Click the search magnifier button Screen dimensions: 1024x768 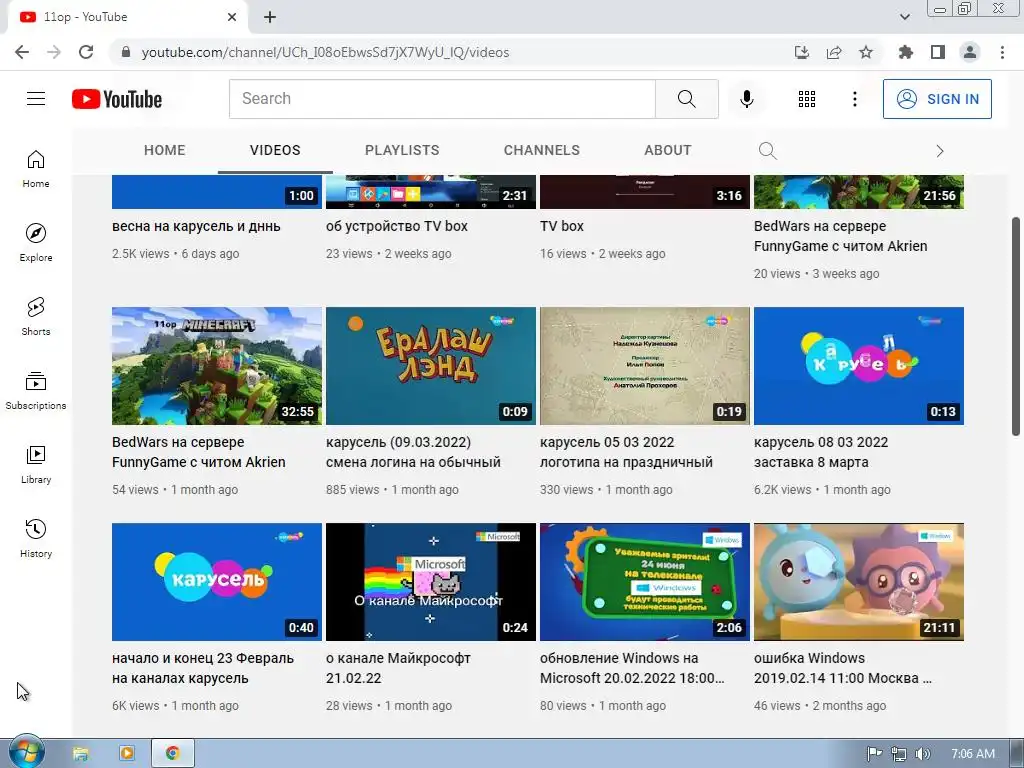click(686, 99)
